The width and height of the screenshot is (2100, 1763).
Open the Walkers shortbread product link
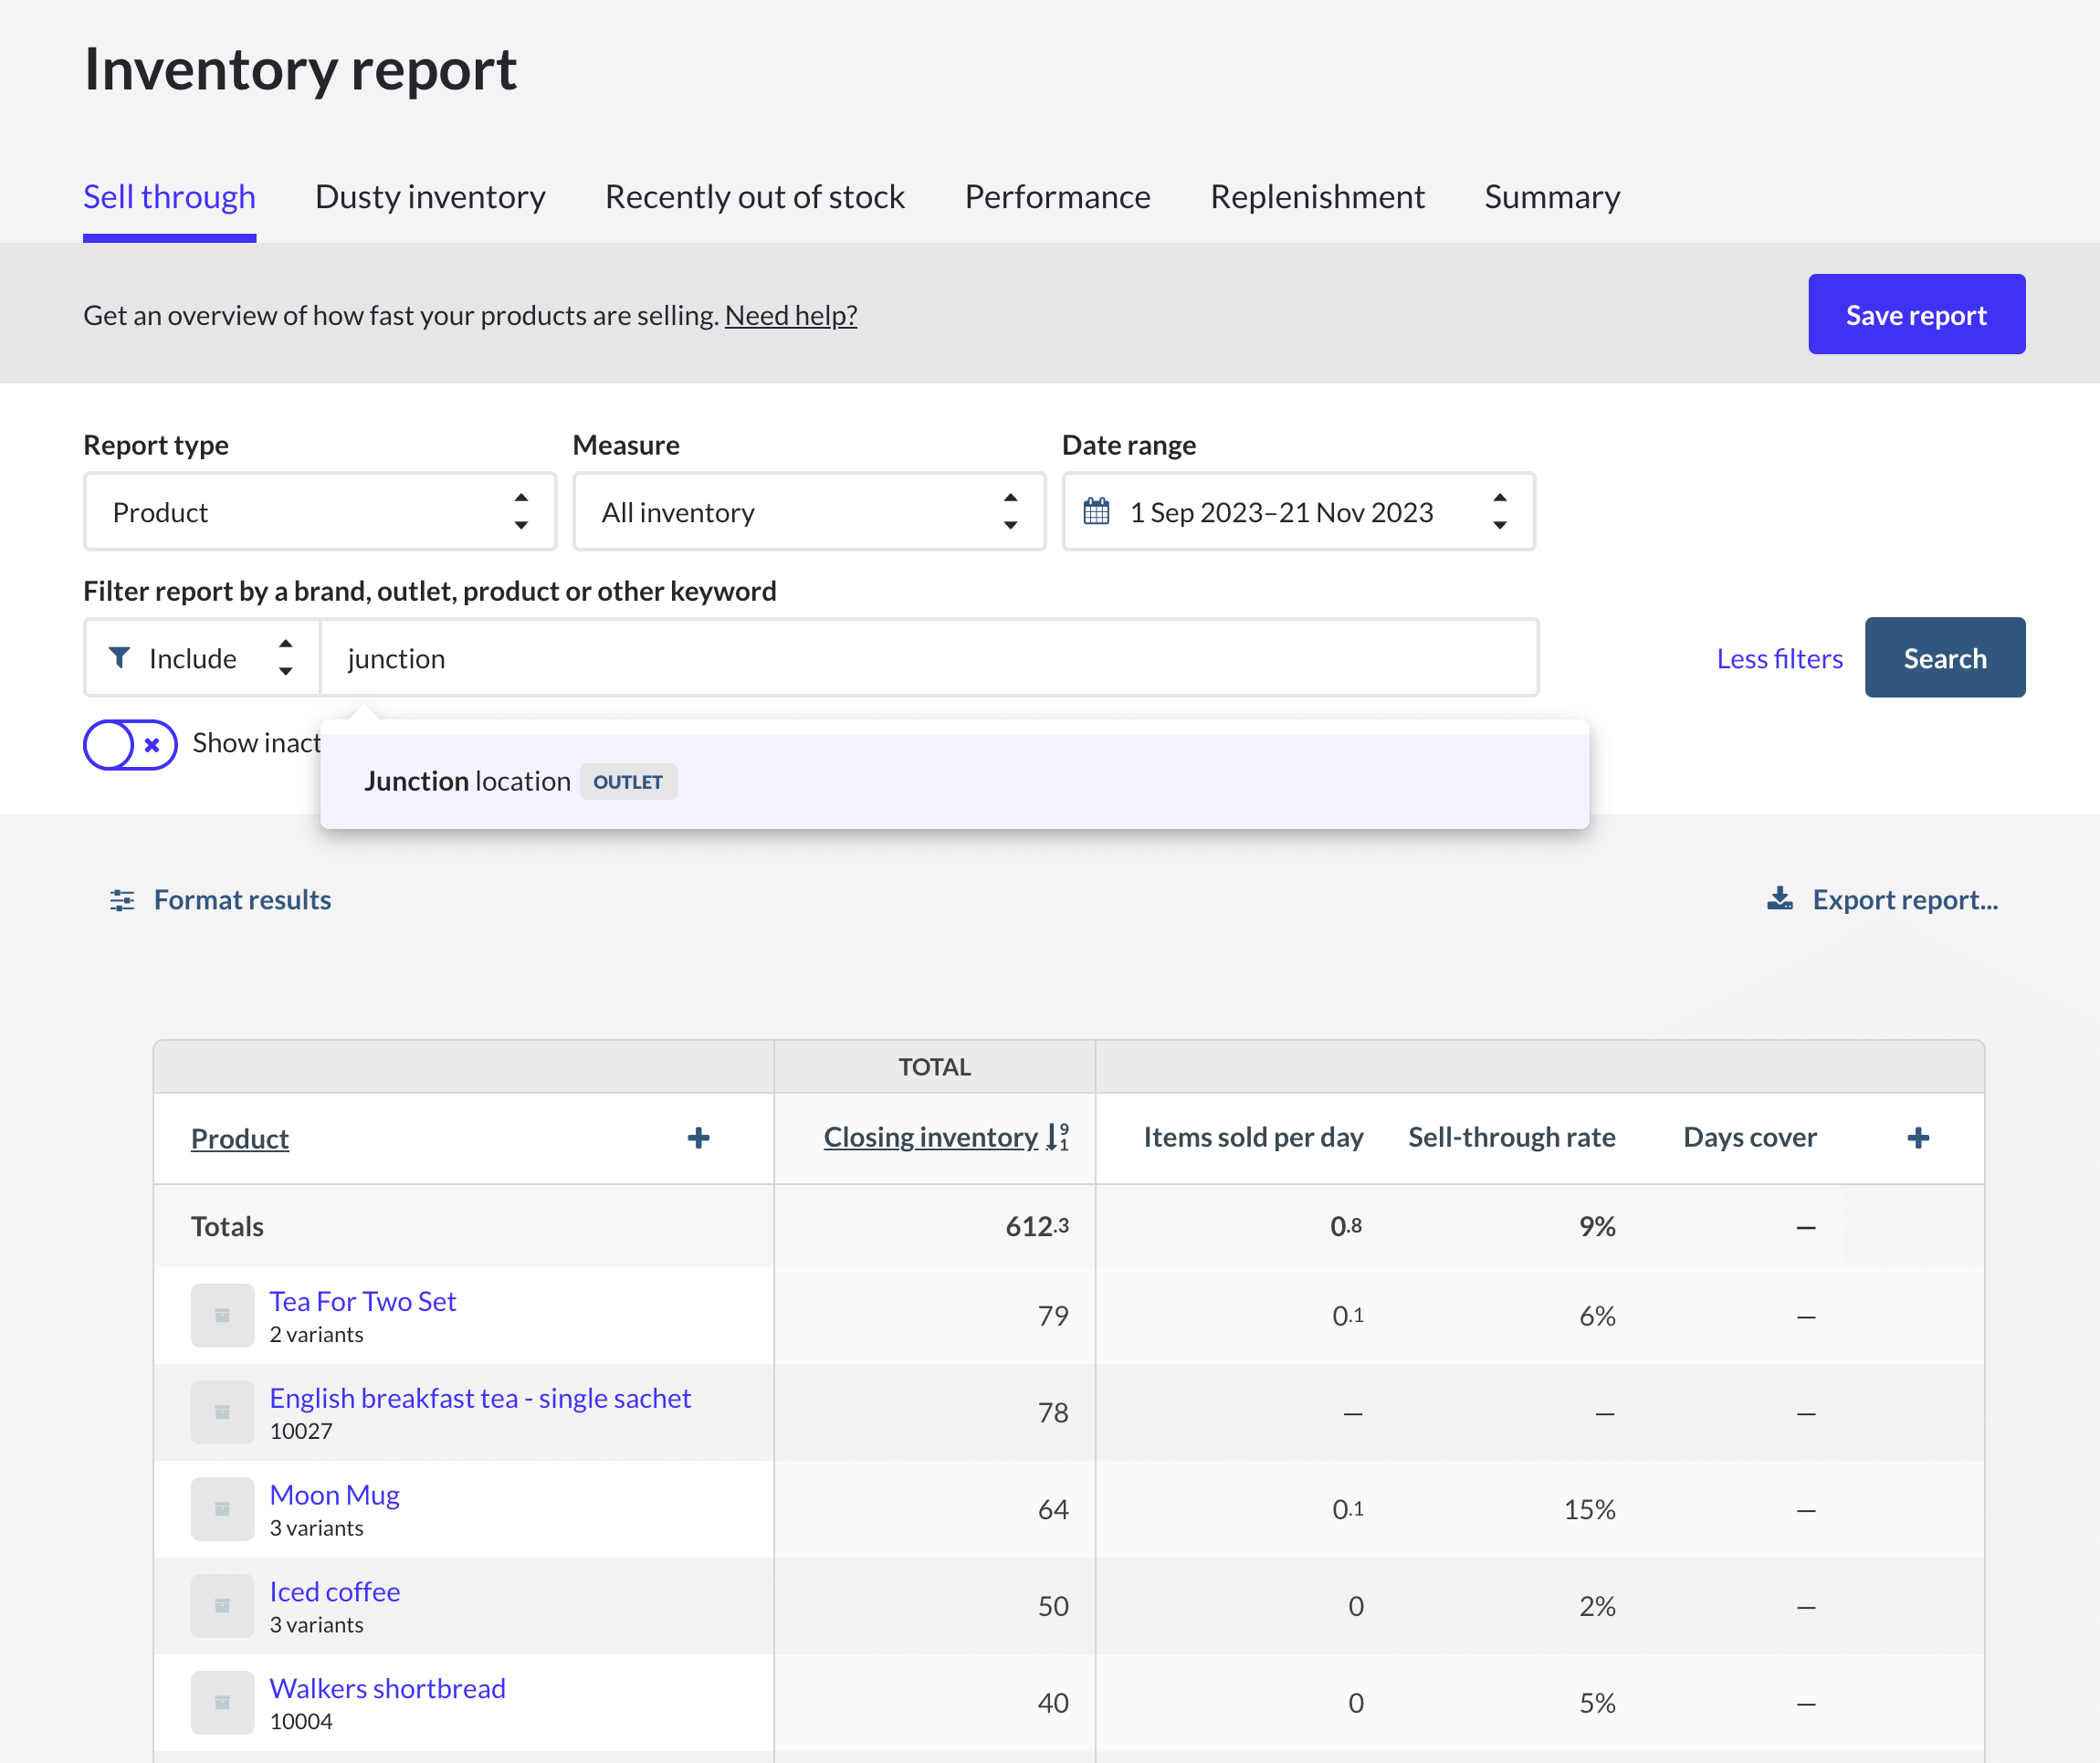388,1688
